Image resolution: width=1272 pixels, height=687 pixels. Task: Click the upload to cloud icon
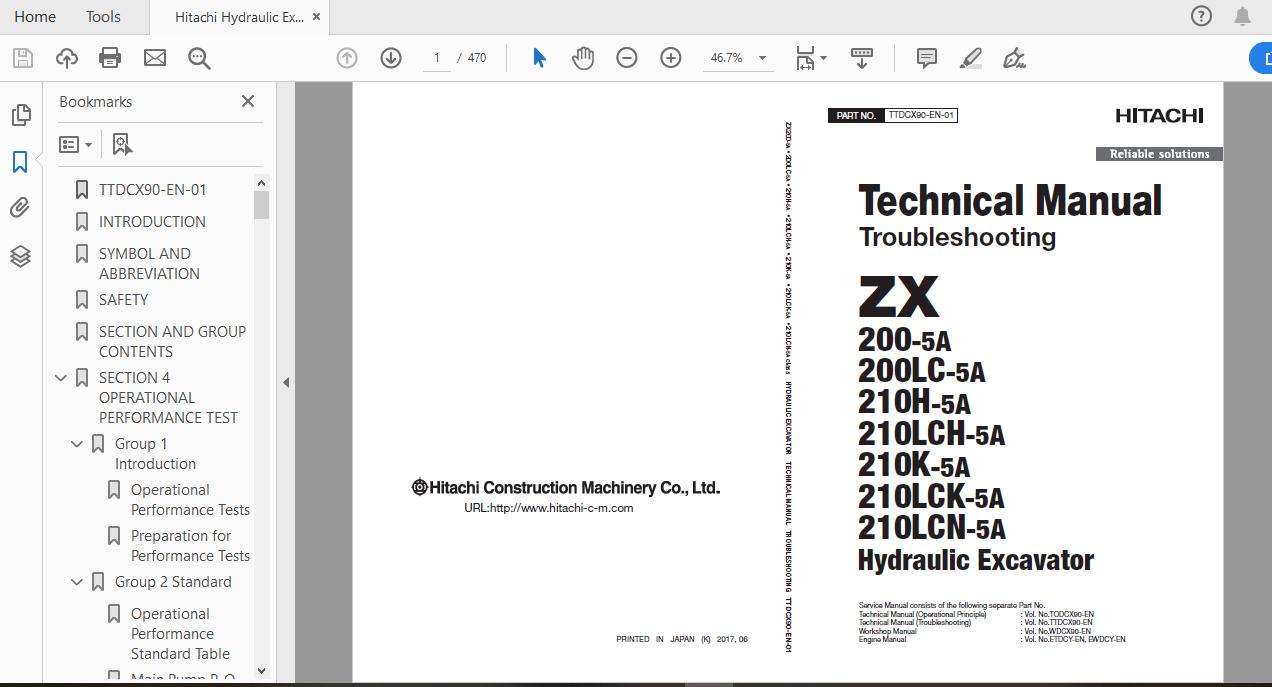coord(66,58)
